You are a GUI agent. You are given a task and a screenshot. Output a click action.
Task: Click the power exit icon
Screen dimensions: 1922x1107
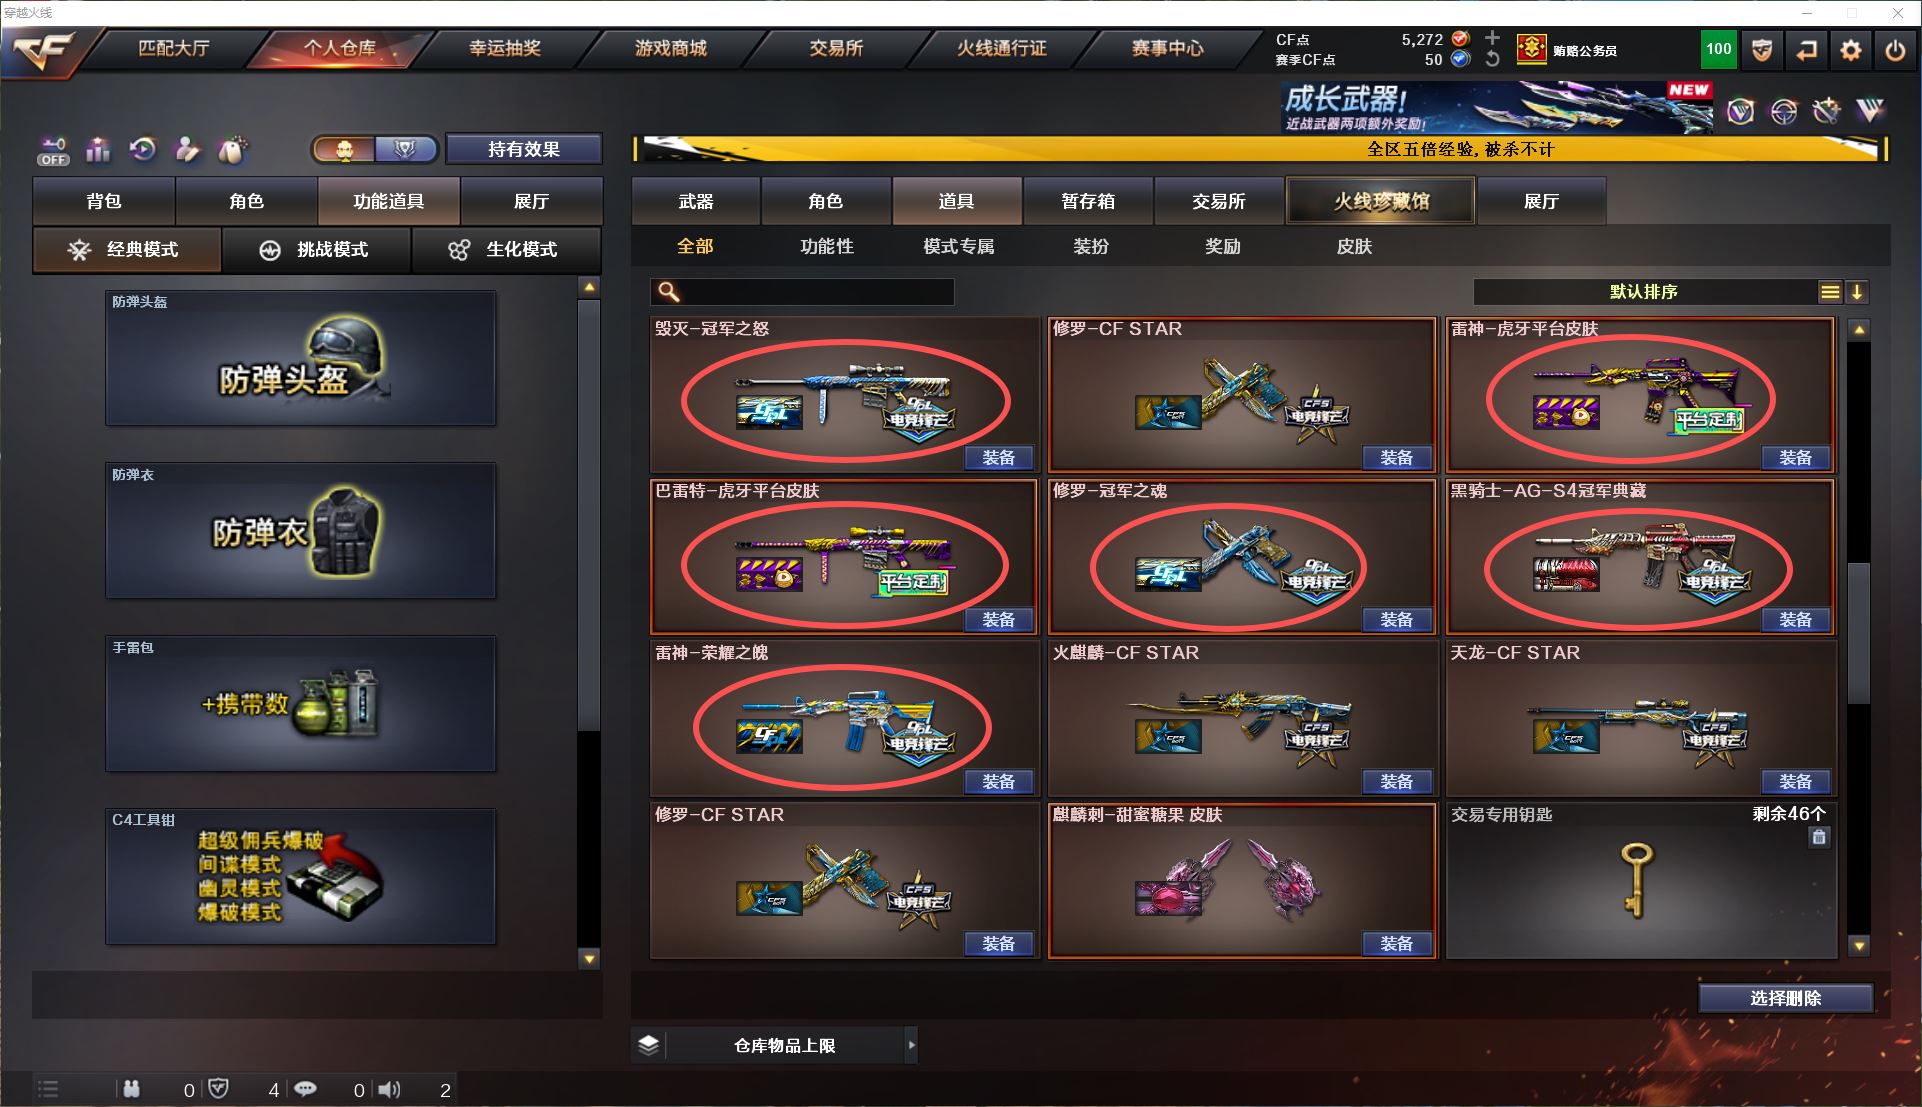(x=1895, y=50)
